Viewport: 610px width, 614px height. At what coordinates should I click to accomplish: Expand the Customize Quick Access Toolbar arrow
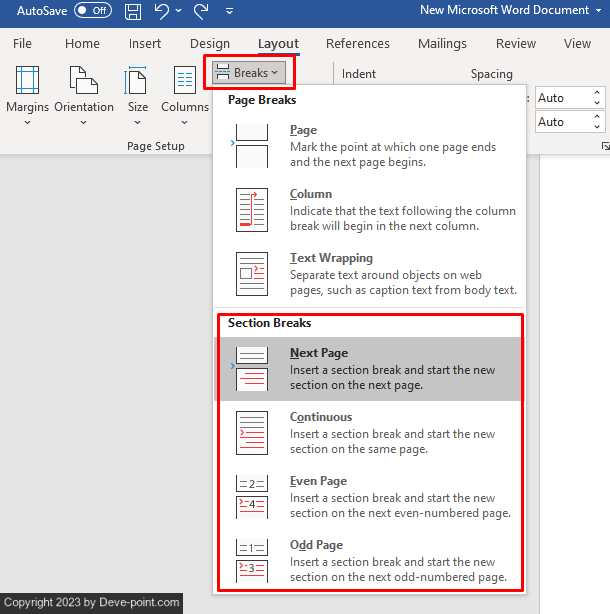pyautogui.click(x=229, y=12)
